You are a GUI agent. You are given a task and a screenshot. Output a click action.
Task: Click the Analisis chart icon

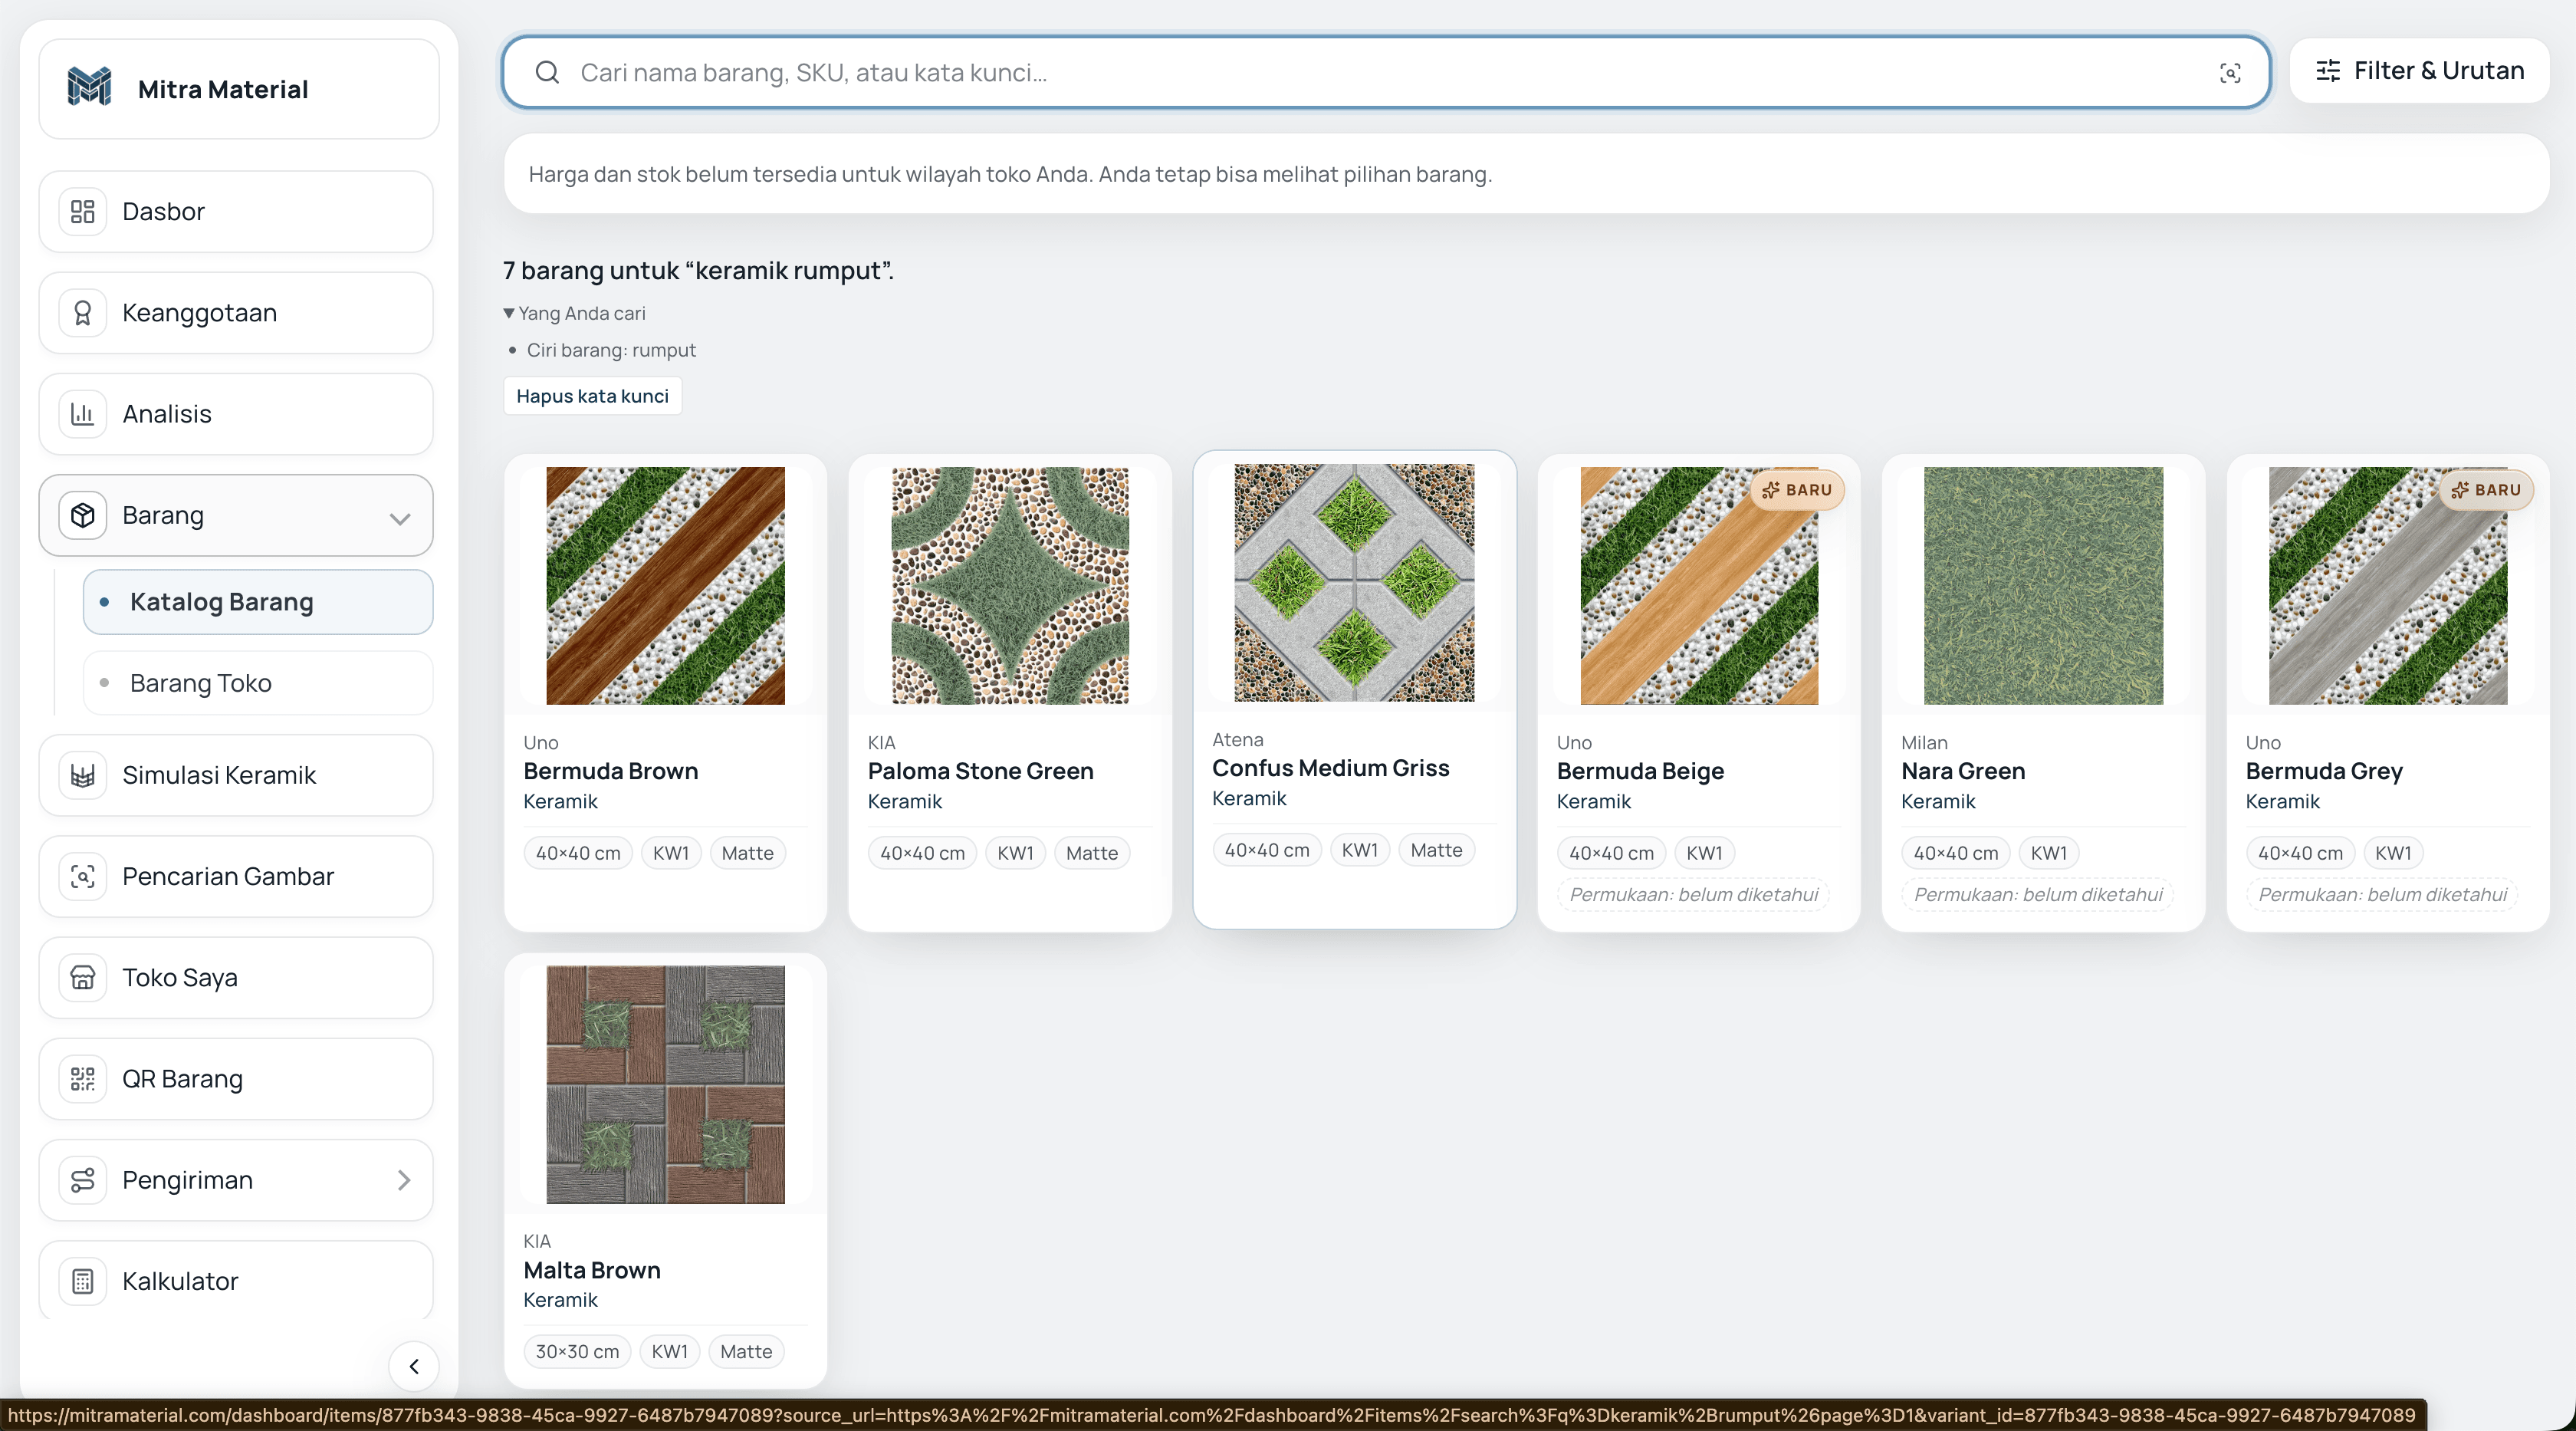(83, 414)
